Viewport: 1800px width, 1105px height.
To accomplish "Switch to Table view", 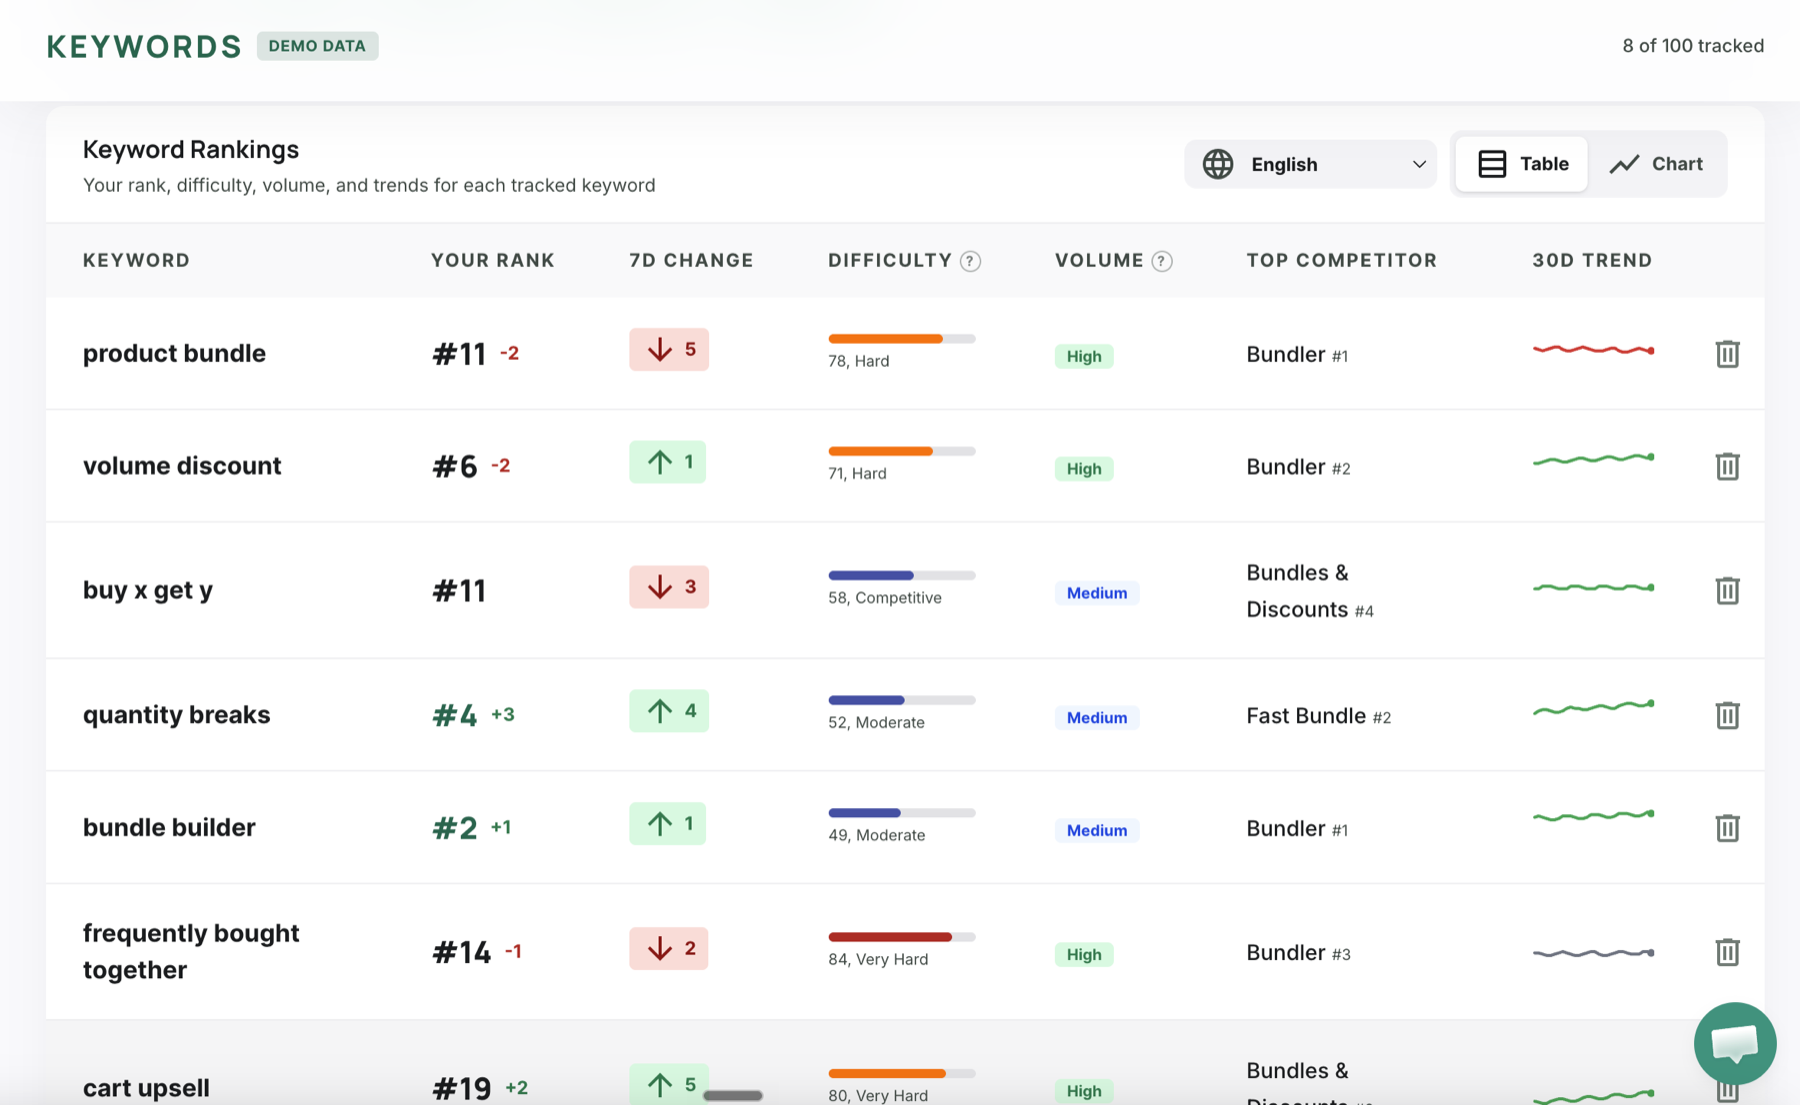I will click(x=1522, y=164).
